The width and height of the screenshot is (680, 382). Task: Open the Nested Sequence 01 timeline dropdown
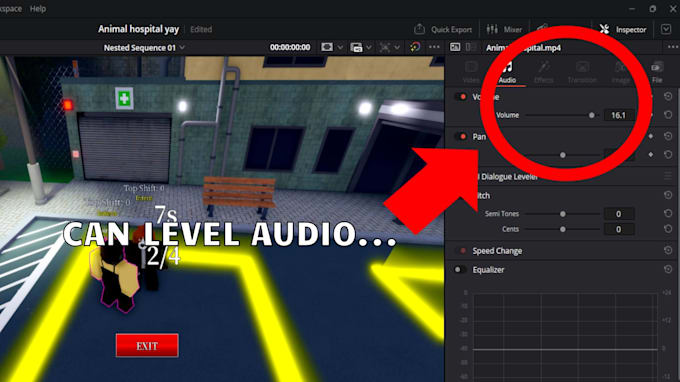(183, 47)
